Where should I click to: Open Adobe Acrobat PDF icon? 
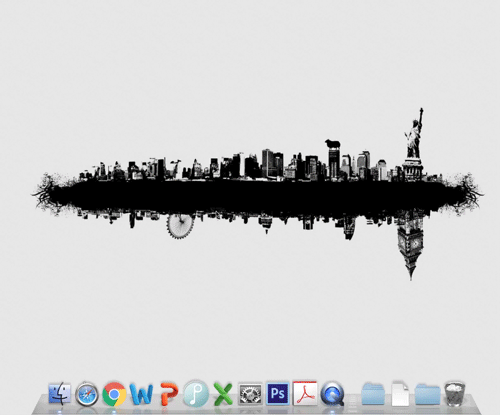tap(305, 393)
